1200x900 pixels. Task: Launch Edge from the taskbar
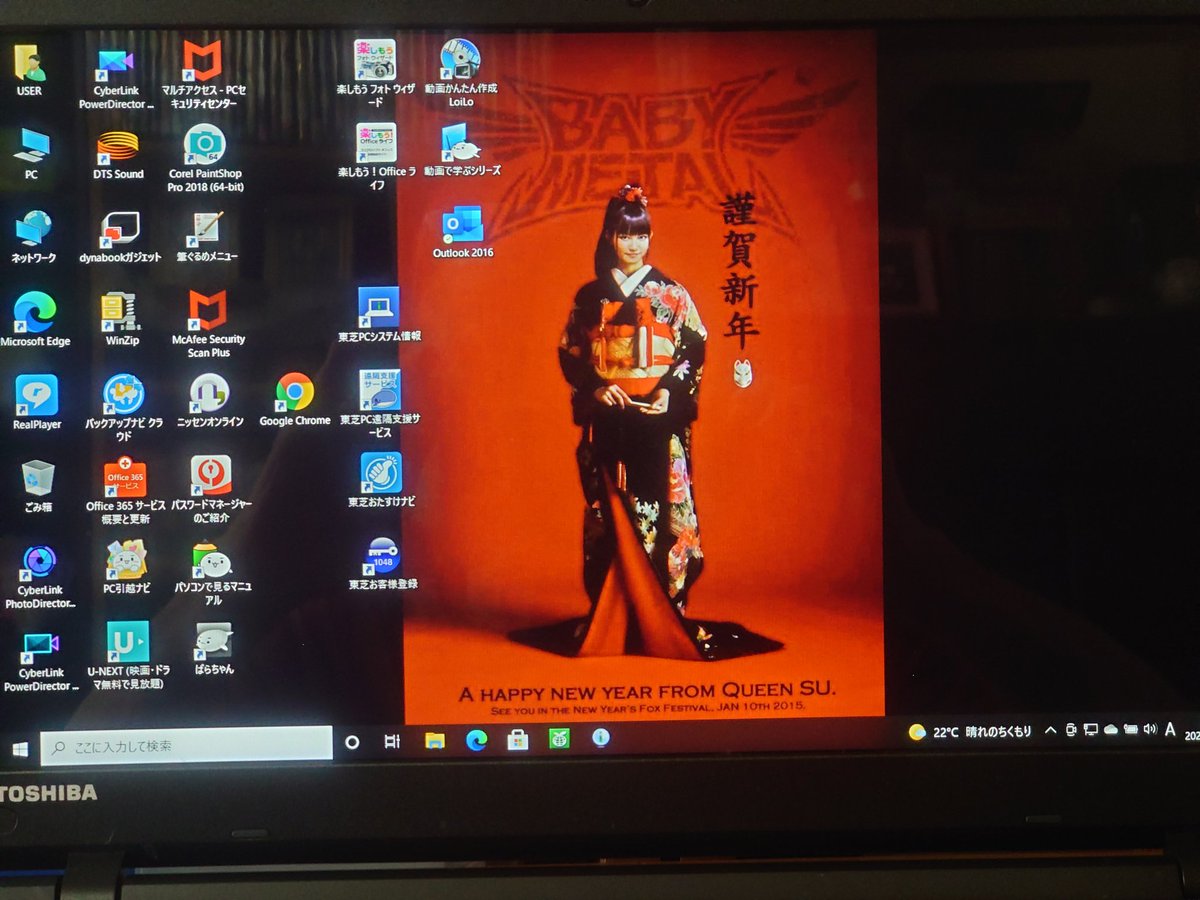pyautogui.click(x=476, y=740)
